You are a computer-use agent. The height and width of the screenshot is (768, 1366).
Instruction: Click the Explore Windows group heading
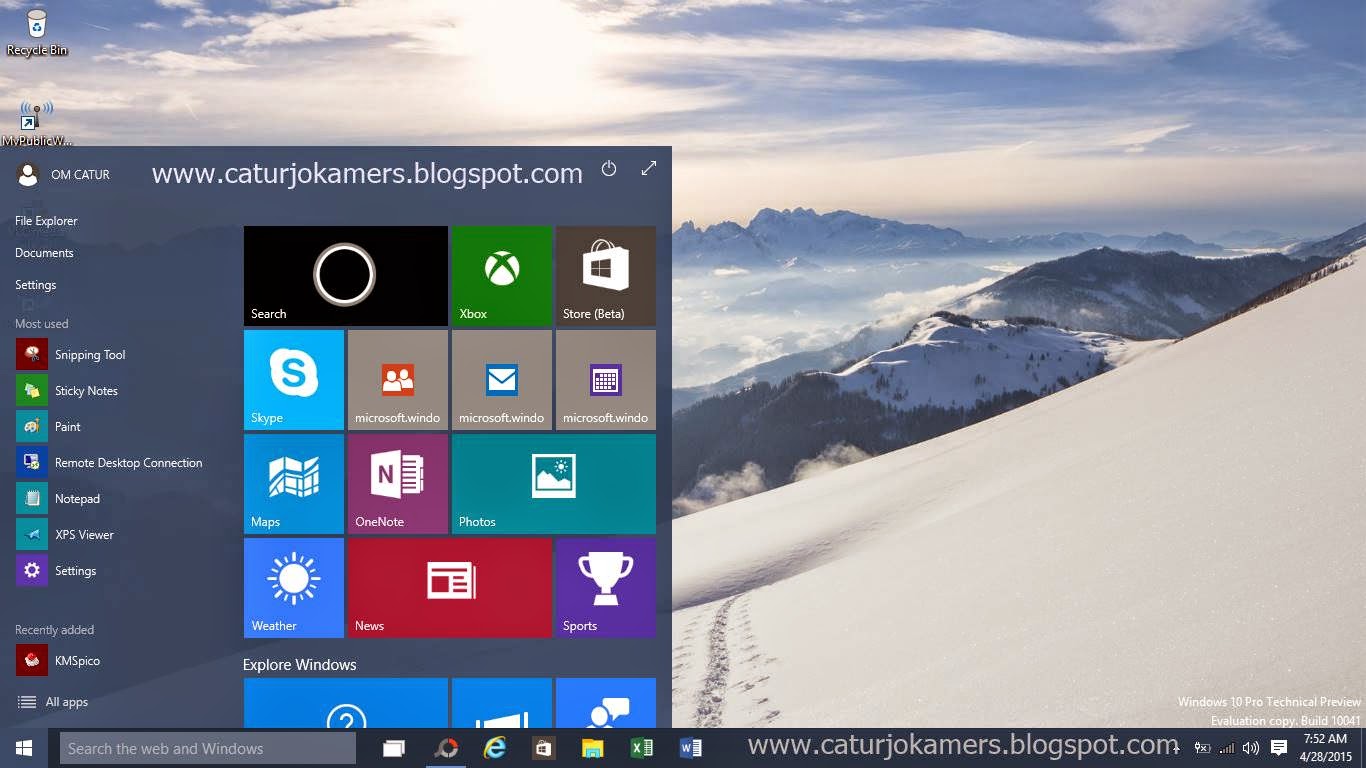coord(300,665)
